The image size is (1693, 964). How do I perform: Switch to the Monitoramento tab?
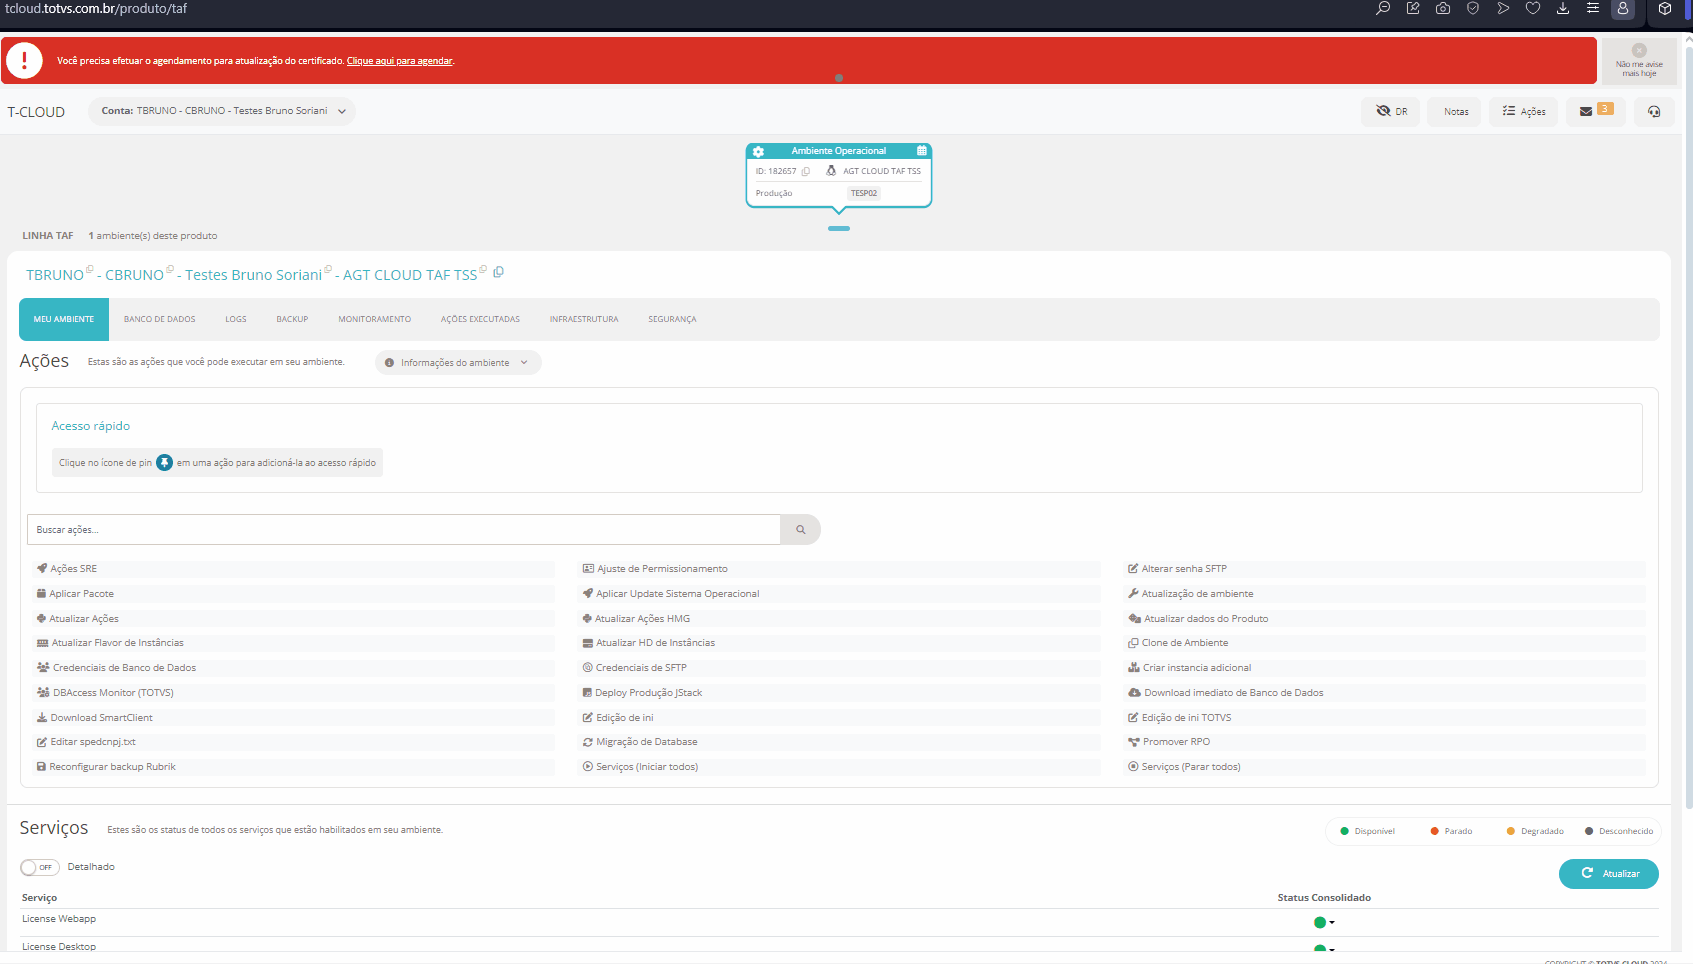tap(375, 319)
